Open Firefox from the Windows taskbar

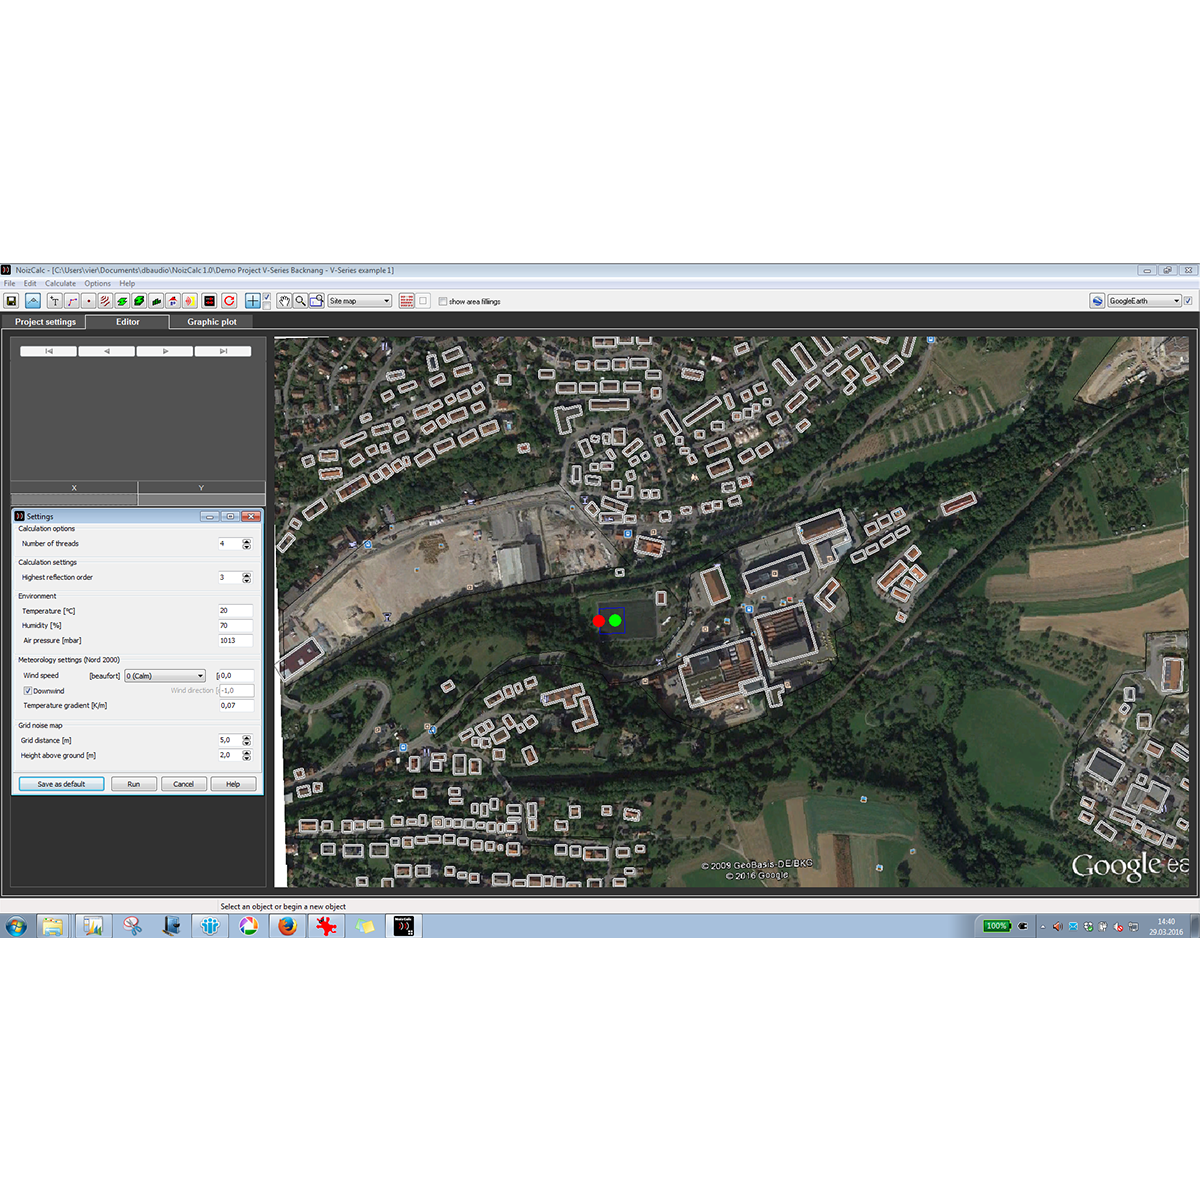(x=288, y=926)
